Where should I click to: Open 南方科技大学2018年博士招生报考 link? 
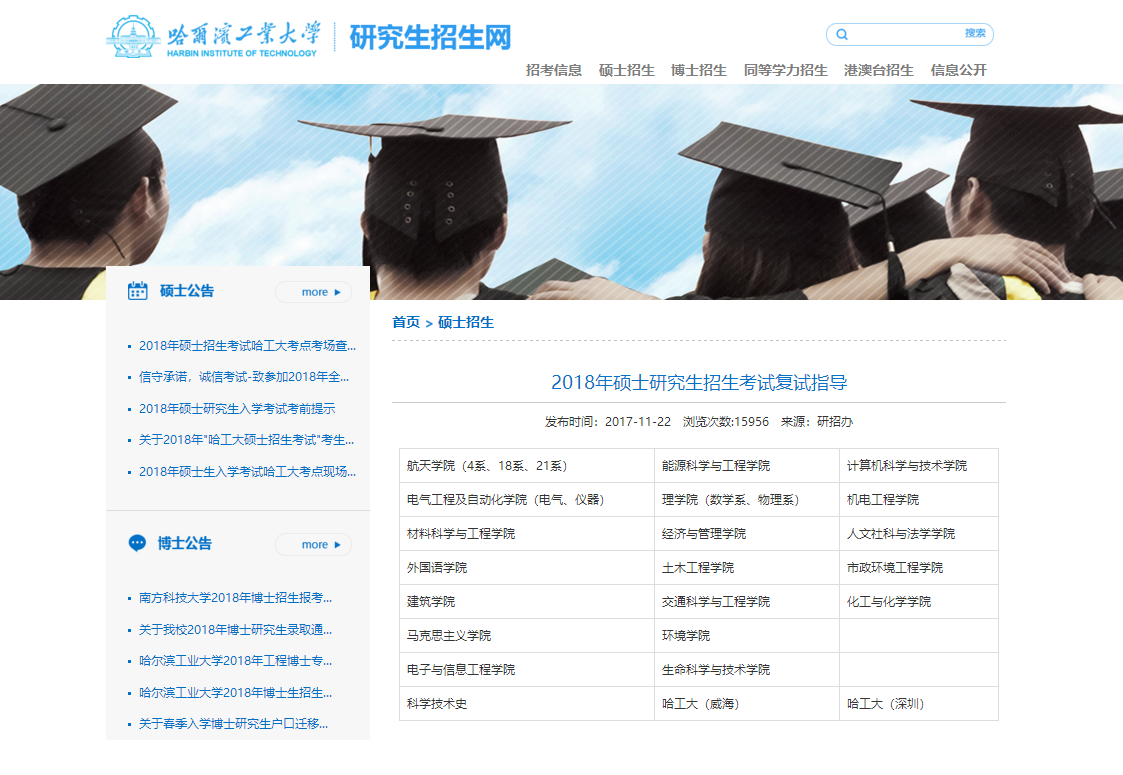pyautogui.click(x=235, y=598)
